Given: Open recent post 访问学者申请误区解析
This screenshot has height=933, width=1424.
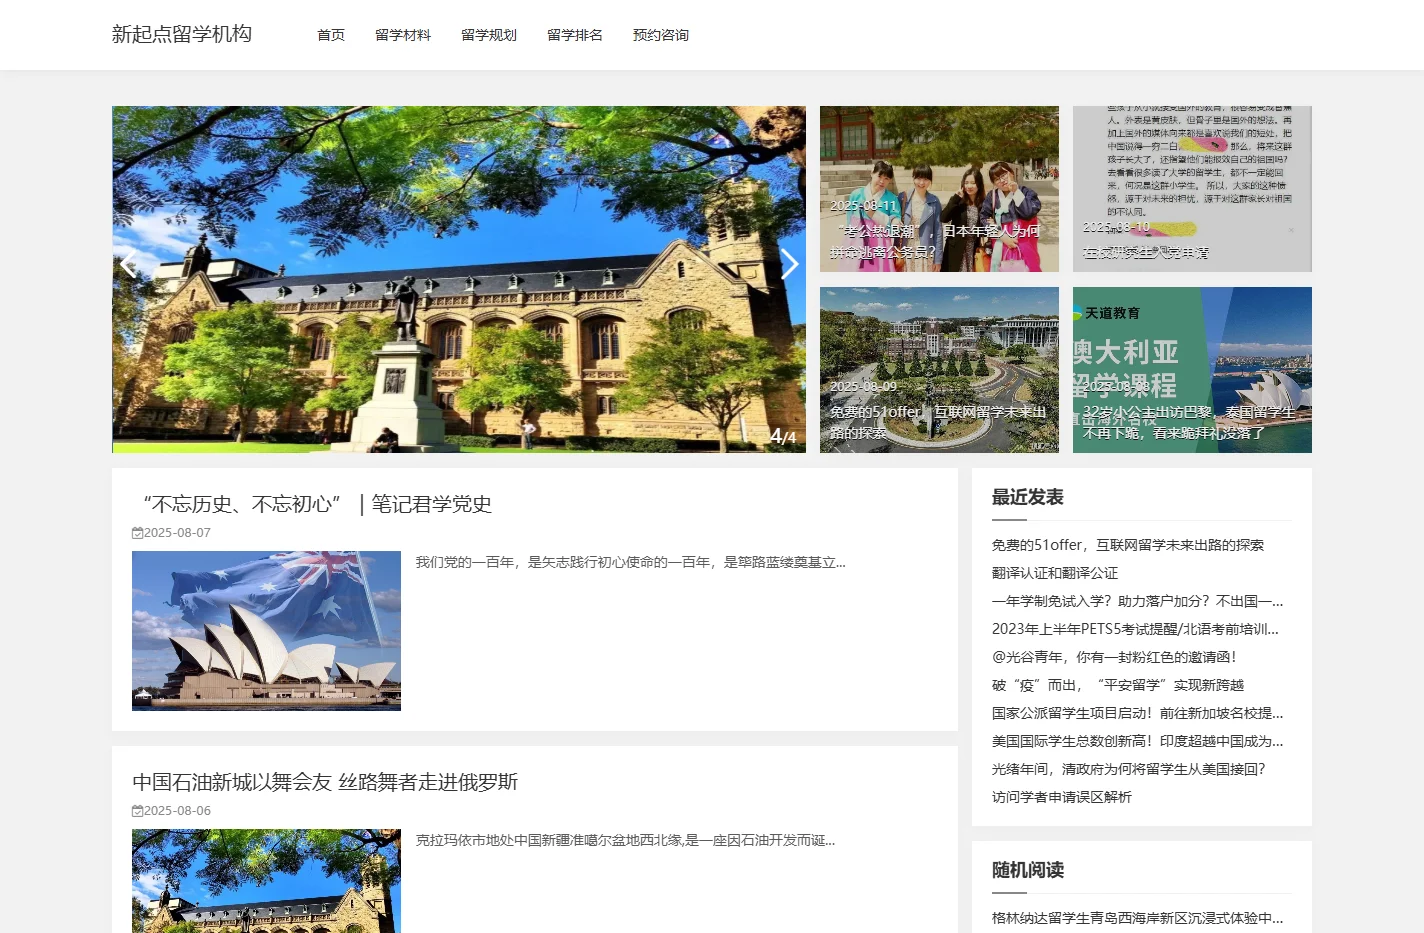Looking at the screenshot, I should [1062, 797].
